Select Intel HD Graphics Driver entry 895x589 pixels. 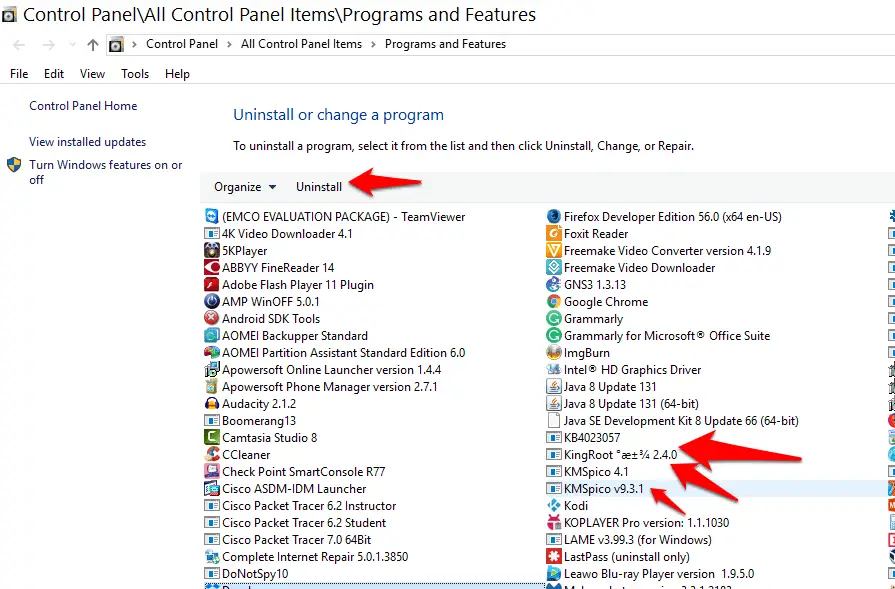632,370
